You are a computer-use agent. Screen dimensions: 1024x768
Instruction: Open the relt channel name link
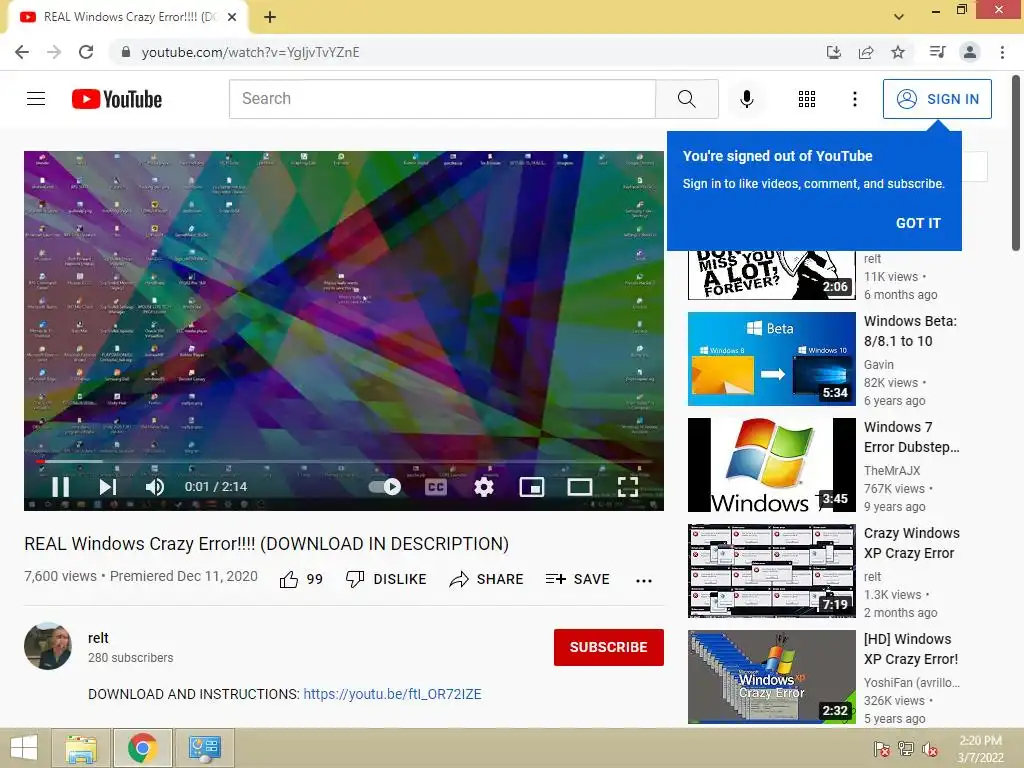point(98,638)
